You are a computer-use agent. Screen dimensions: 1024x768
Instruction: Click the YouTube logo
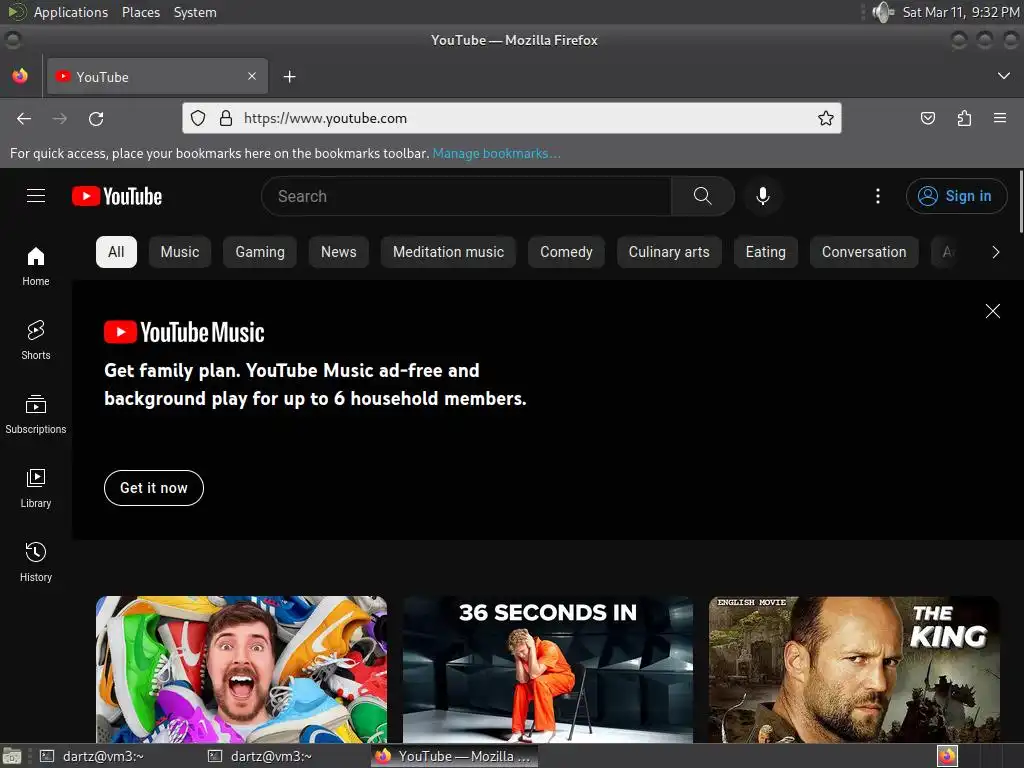[x=117, y=196]
